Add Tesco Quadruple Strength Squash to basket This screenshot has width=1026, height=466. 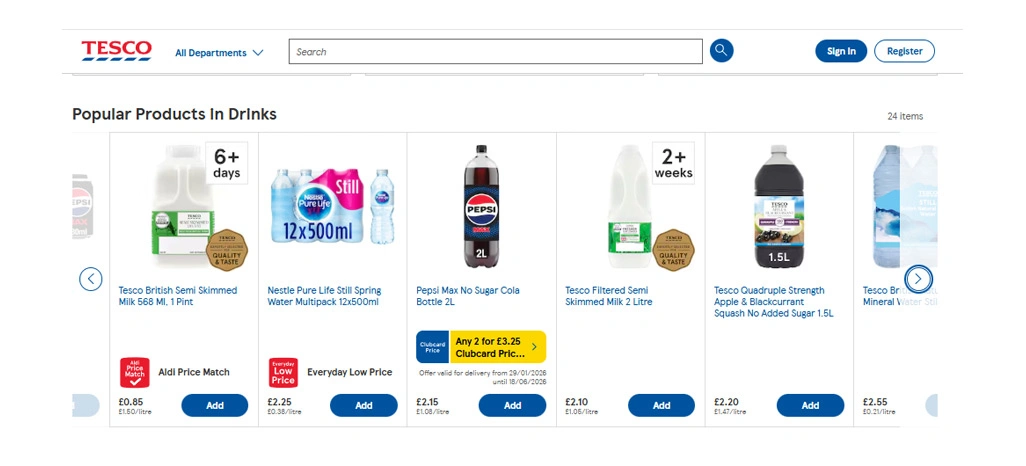810,405
